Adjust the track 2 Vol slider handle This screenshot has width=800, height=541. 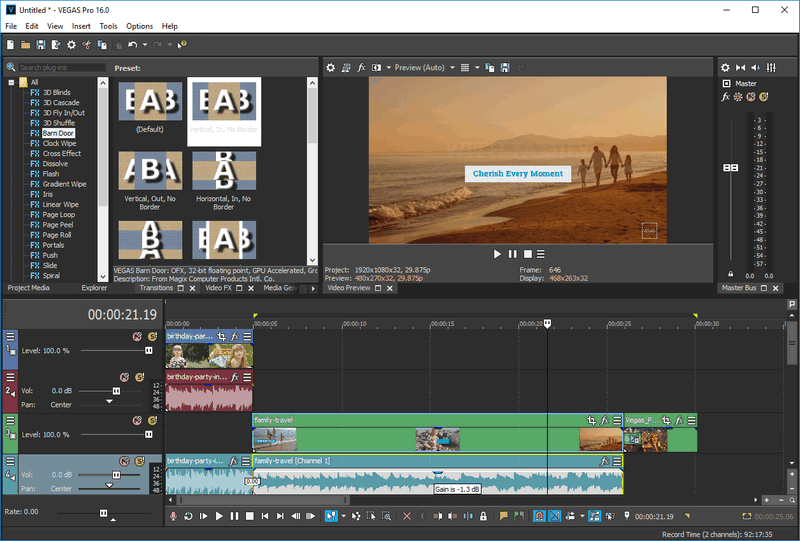[x=116, y=391]
